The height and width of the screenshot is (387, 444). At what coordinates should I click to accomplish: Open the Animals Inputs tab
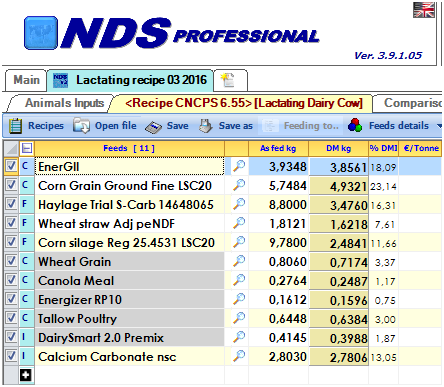point(64,103)
